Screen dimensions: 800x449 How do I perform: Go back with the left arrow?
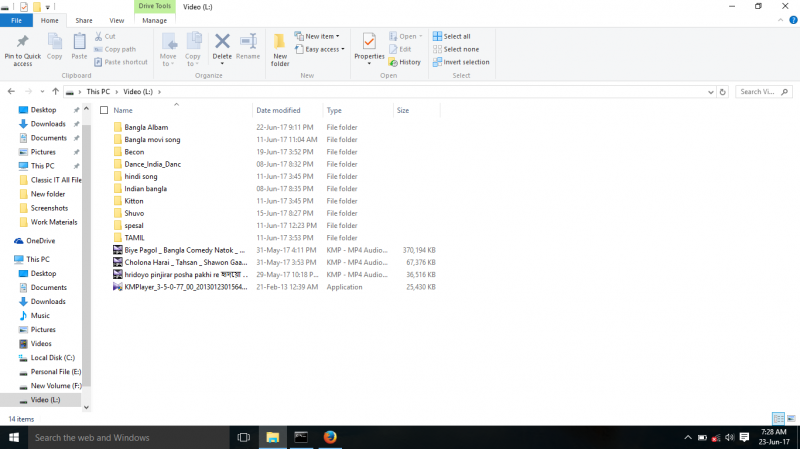tap(11, 91)
